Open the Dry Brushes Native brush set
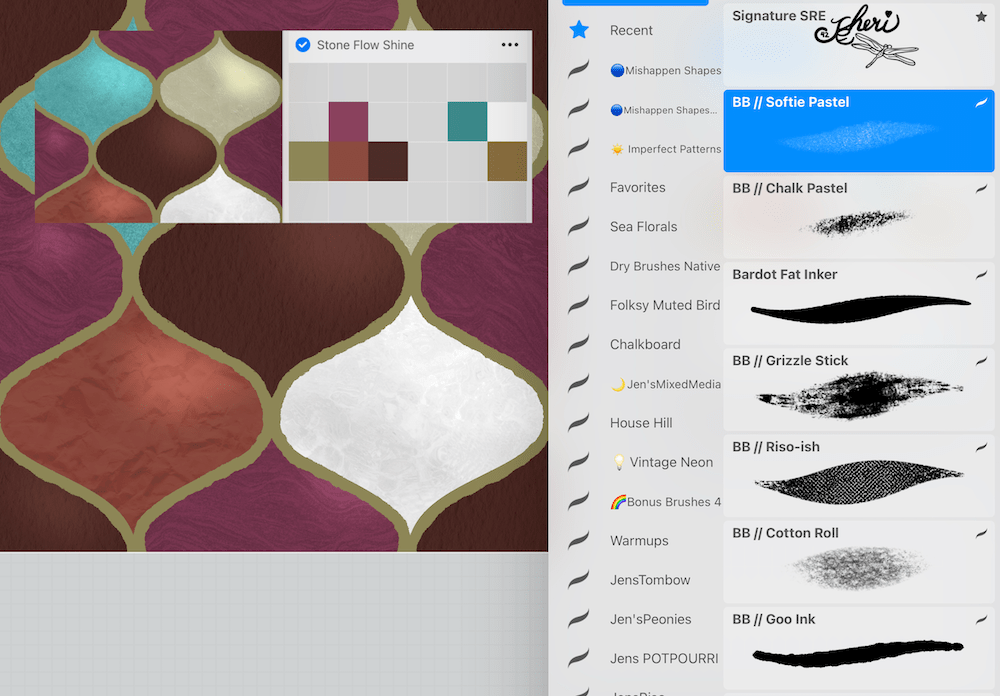1000x696 pixels. (664, 266)
